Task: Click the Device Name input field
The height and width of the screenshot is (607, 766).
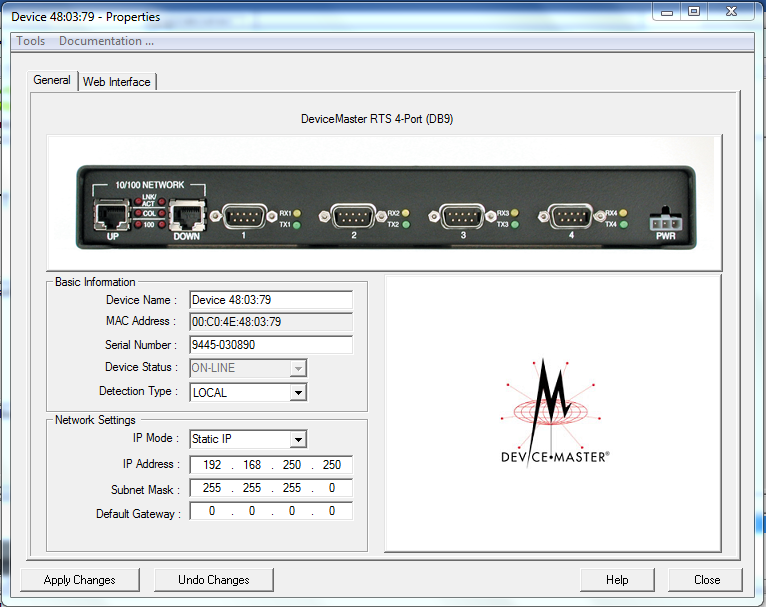Action: click(271, 299)
